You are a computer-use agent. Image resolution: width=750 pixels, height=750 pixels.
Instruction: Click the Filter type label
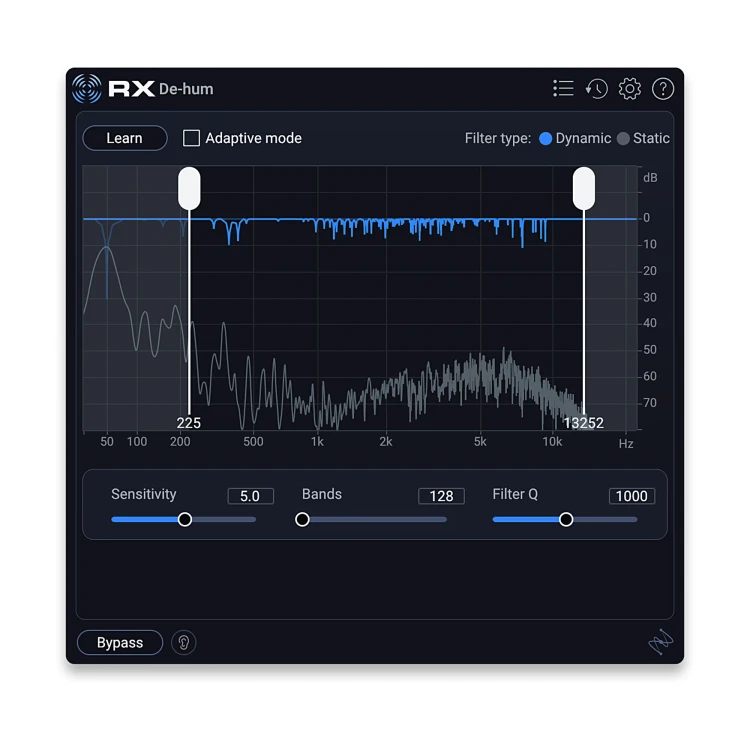498,138
